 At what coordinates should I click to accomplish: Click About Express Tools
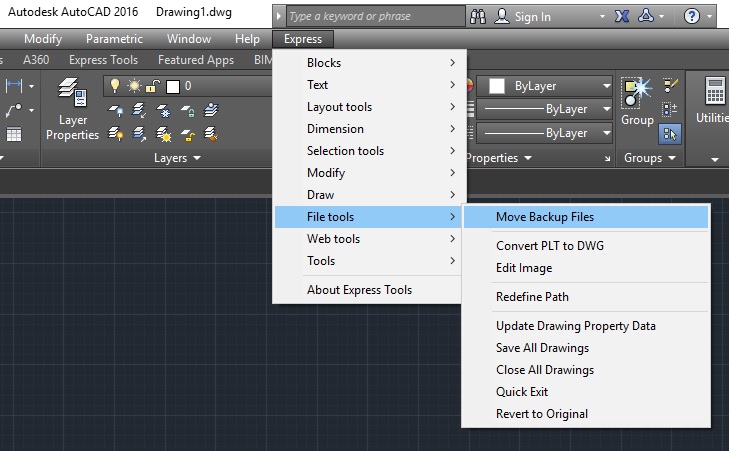[367, 290]
